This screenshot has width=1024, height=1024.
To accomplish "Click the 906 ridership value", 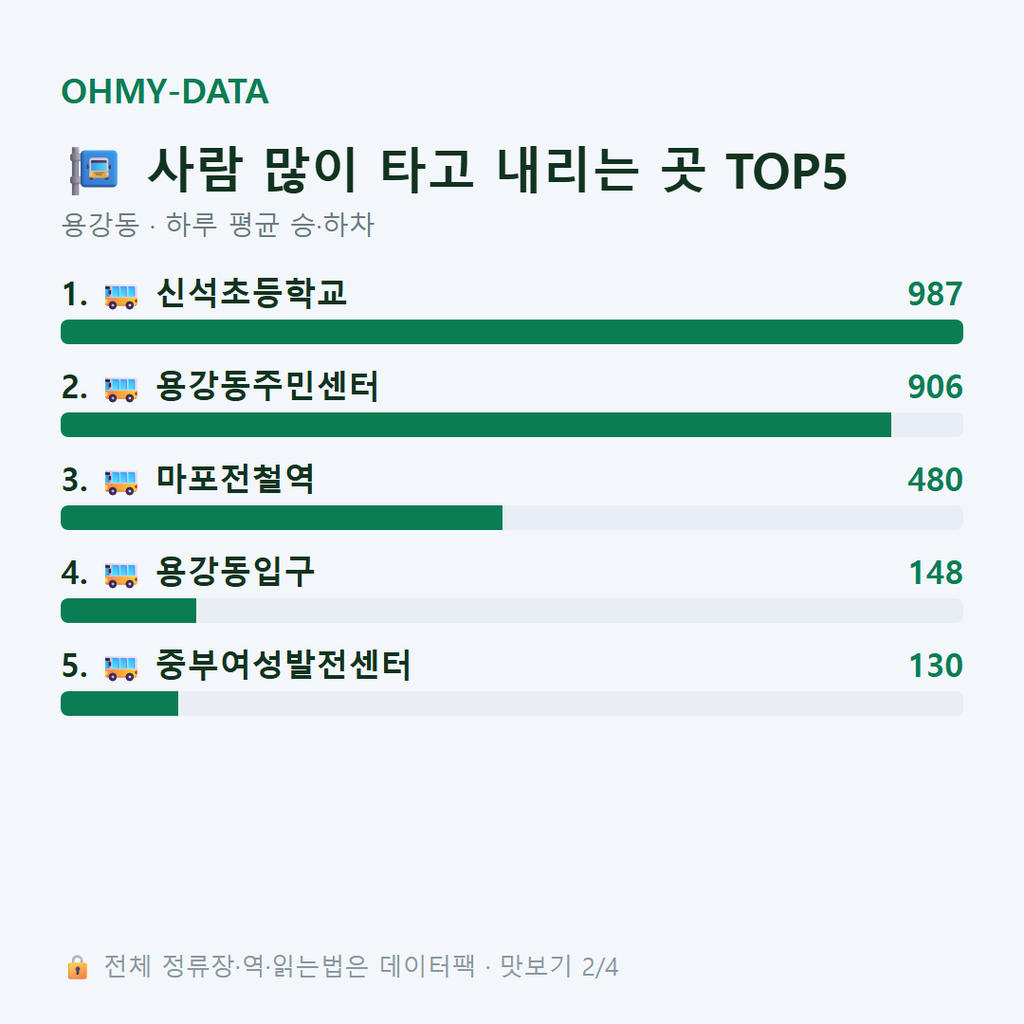I will tap(935, 387).
